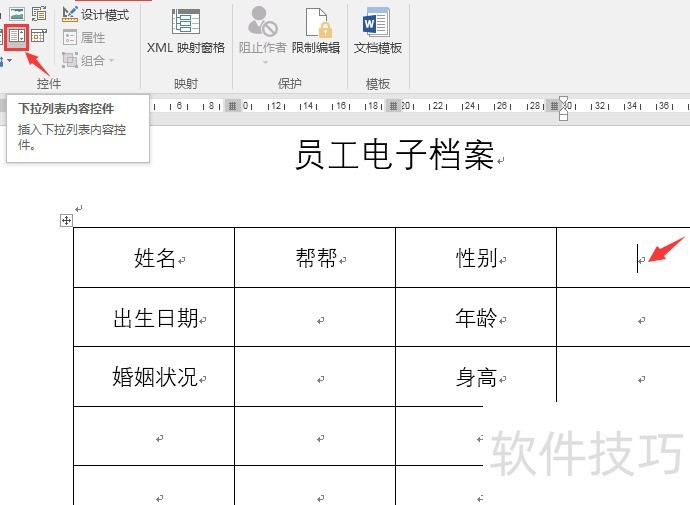Open 文档模板 (Document Template) dialog
This screenshot has height=505, width=690.
click(x=378, y=31)
